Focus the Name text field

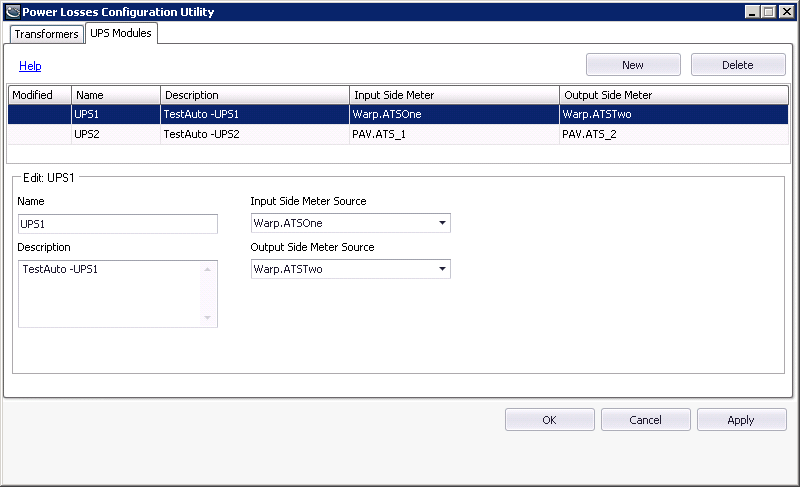(117, 224)
